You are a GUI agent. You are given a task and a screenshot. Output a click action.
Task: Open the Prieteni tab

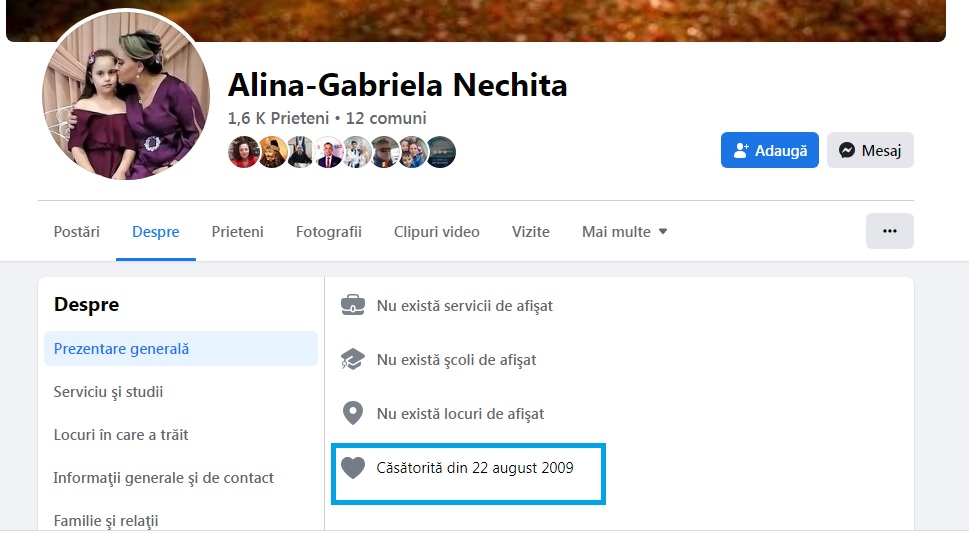[x=238, y=232]
